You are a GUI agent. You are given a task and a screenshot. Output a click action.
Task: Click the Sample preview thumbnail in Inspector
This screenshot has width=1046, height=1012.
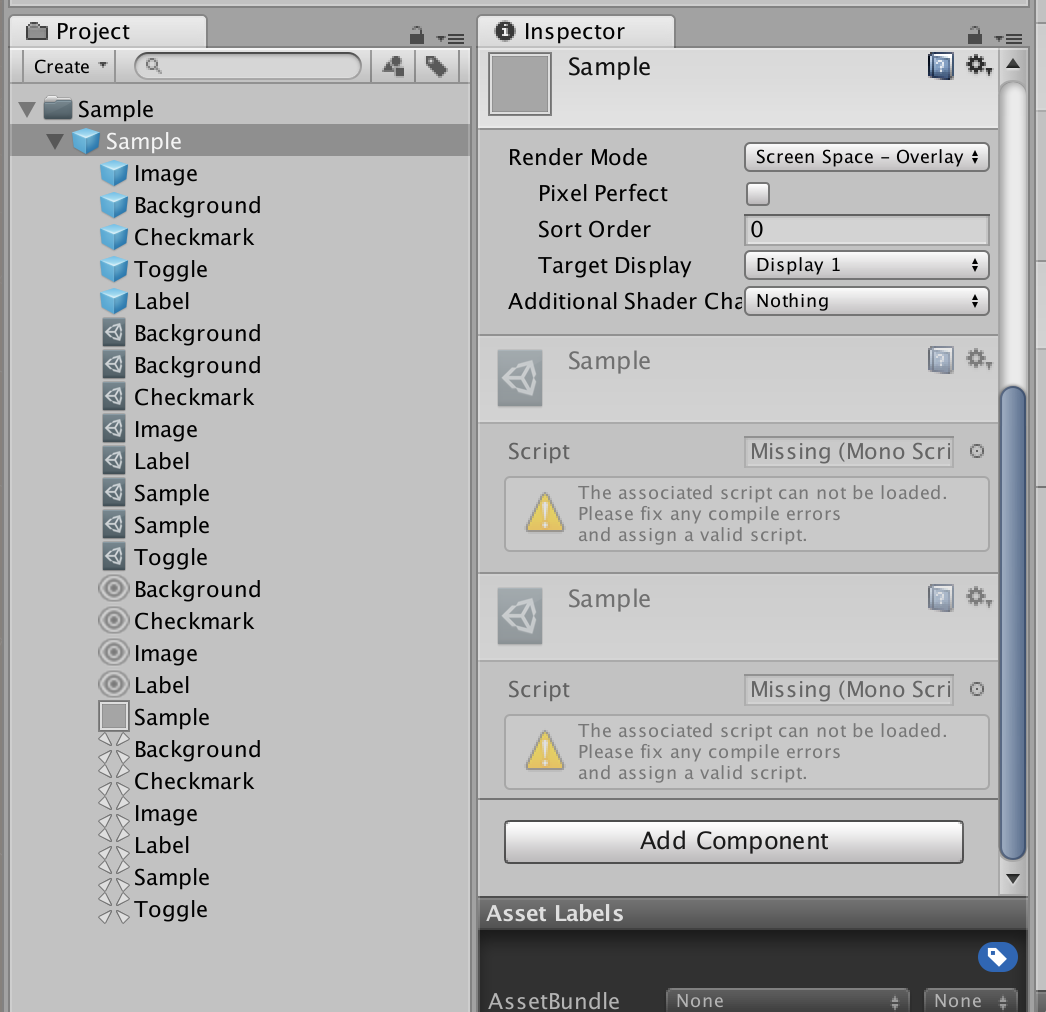pos(520,84)
